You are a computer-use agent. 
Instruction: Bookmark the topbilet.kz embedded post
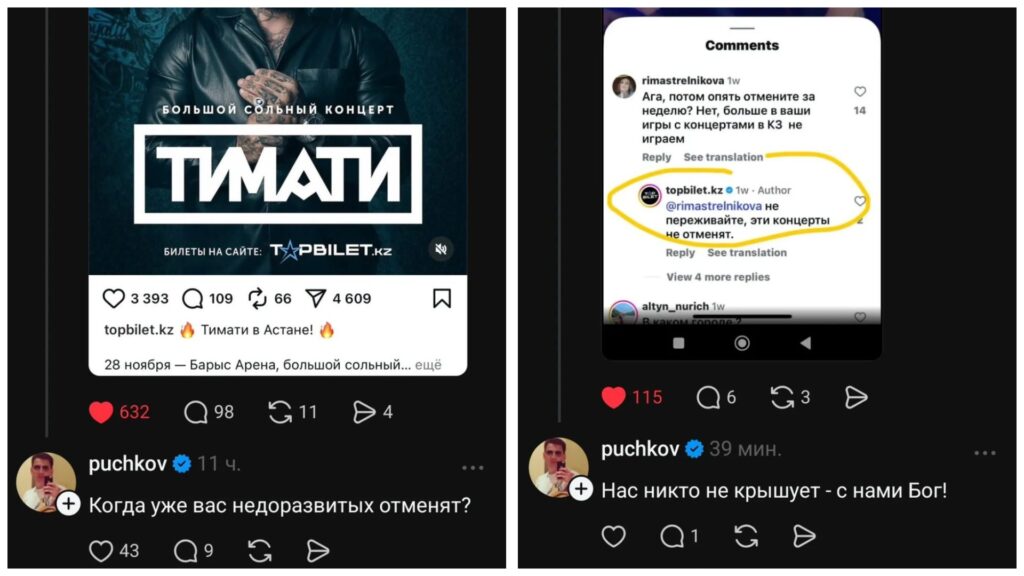coord(442,298)
